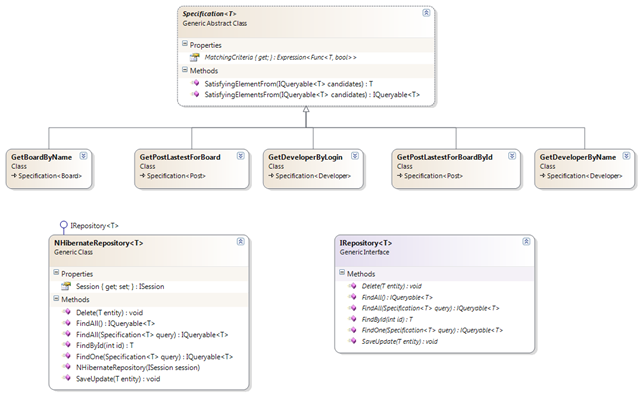Collapse Properties section in Specification<T>
The height and width of the screenshot is (395, 640).
[185, 44]
